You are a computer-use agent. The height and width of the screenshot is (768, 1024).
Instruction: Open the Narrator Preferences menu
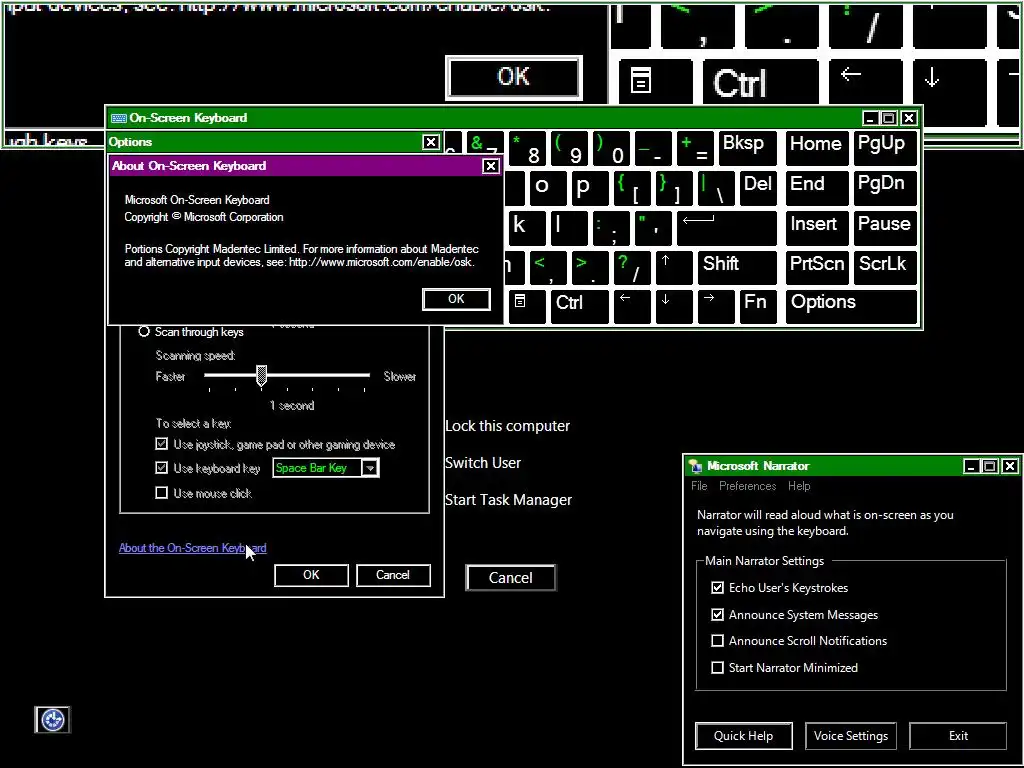(747, 486)
